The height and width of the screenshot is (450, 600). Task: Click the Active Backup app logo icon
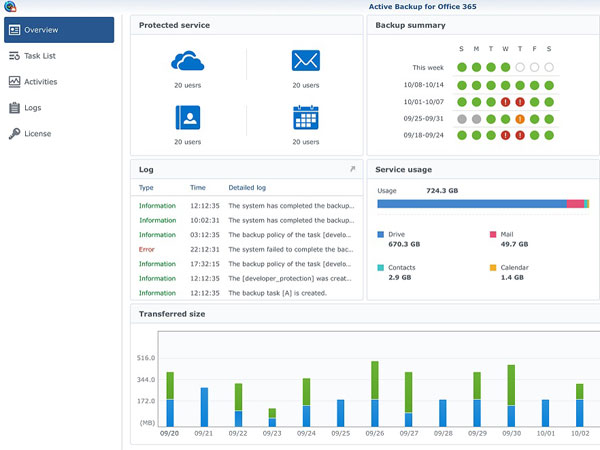(x=10, y=6)
